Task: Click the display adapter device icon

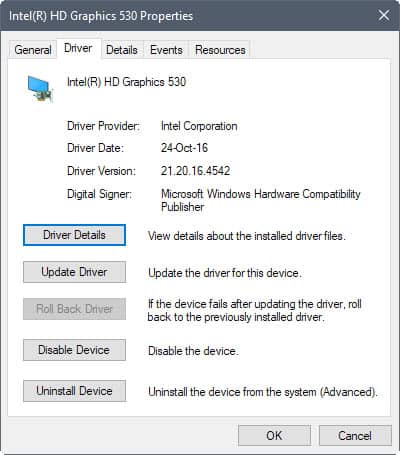Action: pyautogui.click(x=40, y=88)
